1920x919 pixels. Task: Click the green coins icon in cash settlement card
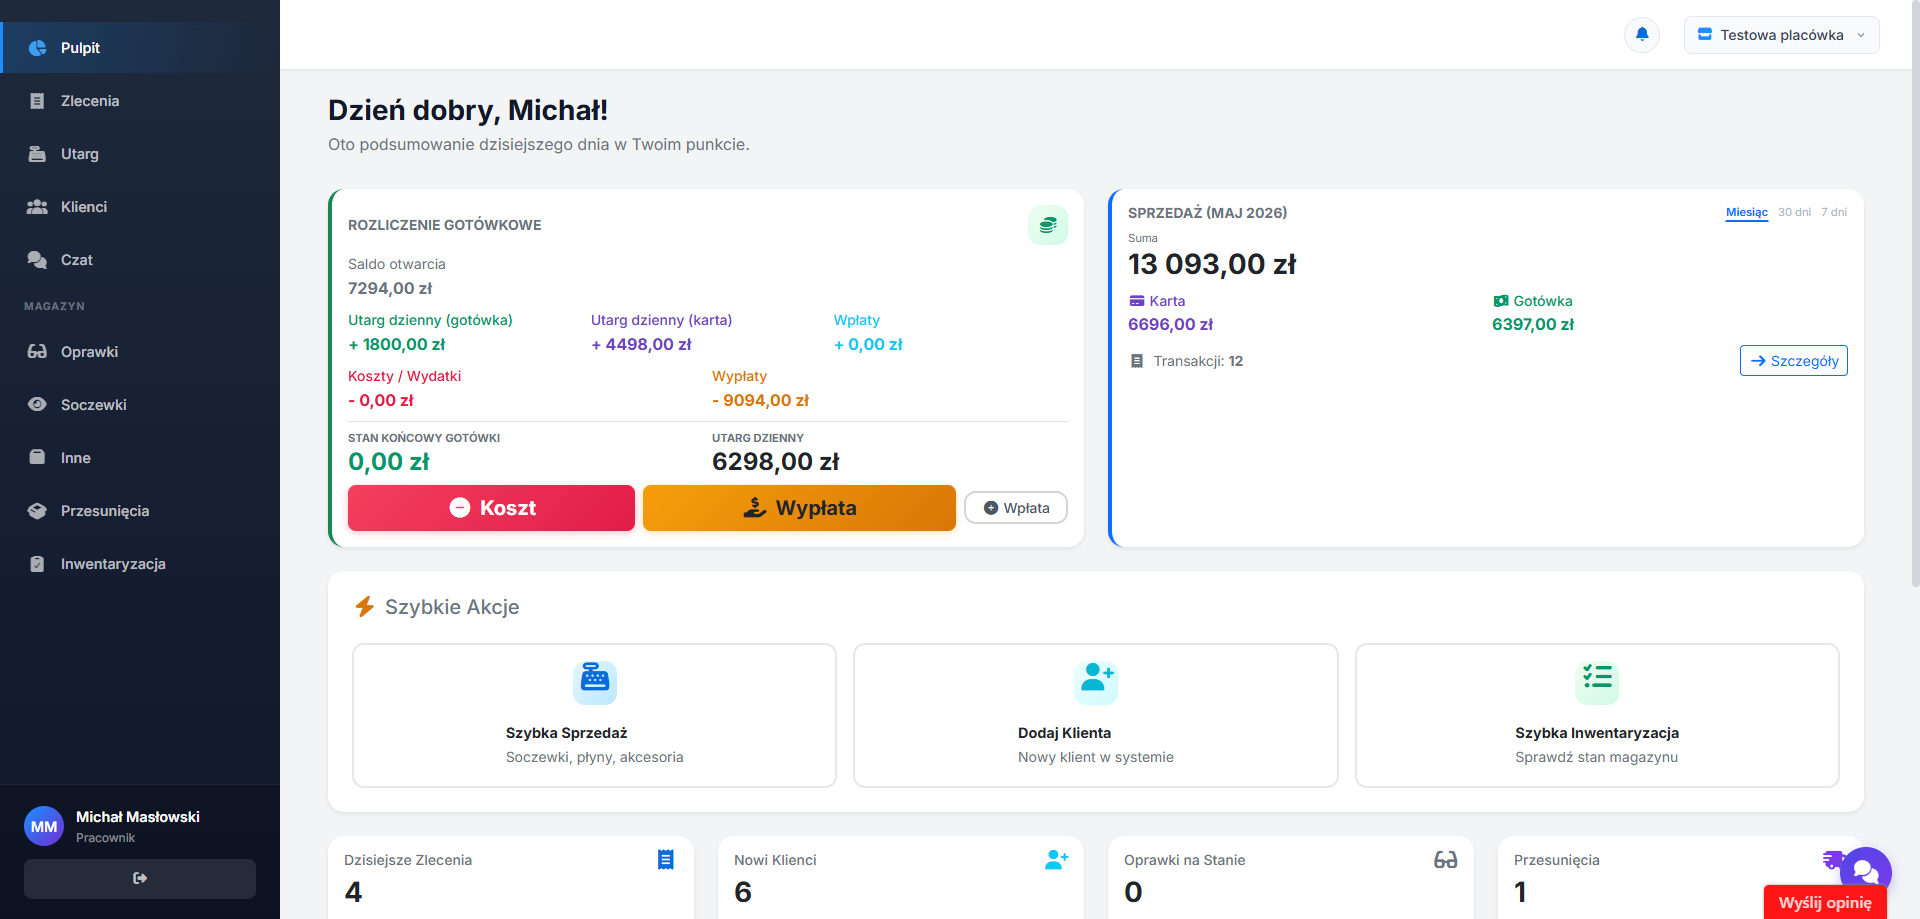[1048, 225]
